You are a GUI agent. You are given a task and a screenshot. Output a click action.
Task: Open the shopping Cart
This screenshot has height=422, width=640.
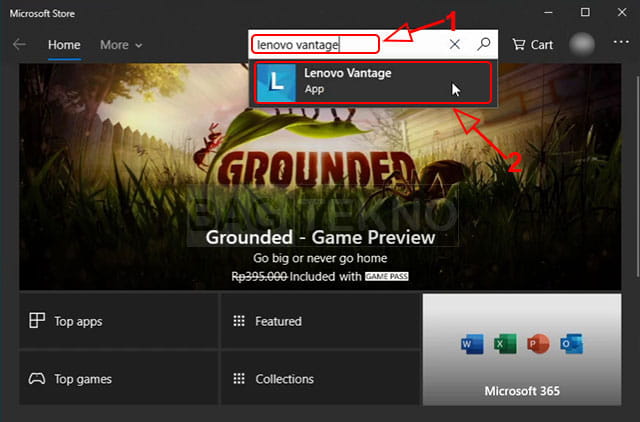tap(532, 44)
